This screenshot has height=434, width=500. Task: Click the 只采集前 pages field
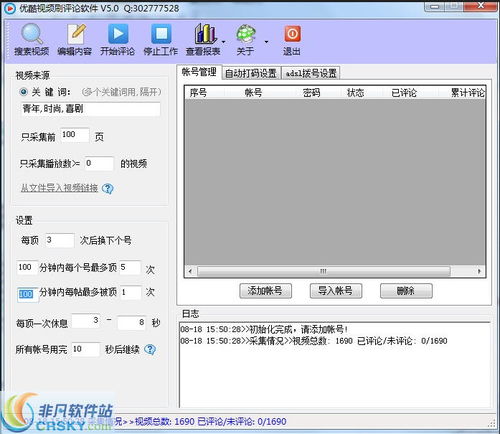(x=75, y=135)
